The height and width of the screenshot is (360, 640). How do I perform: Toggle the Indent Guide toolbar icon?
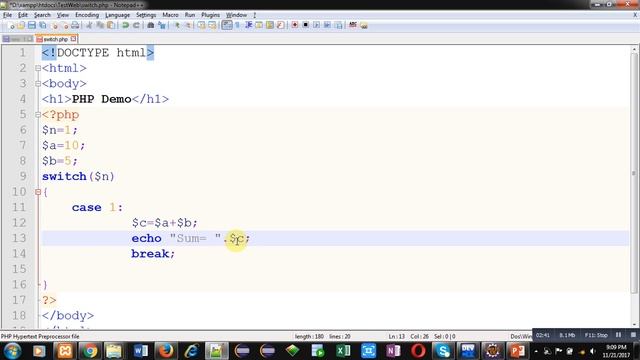(x=248, y=25)
